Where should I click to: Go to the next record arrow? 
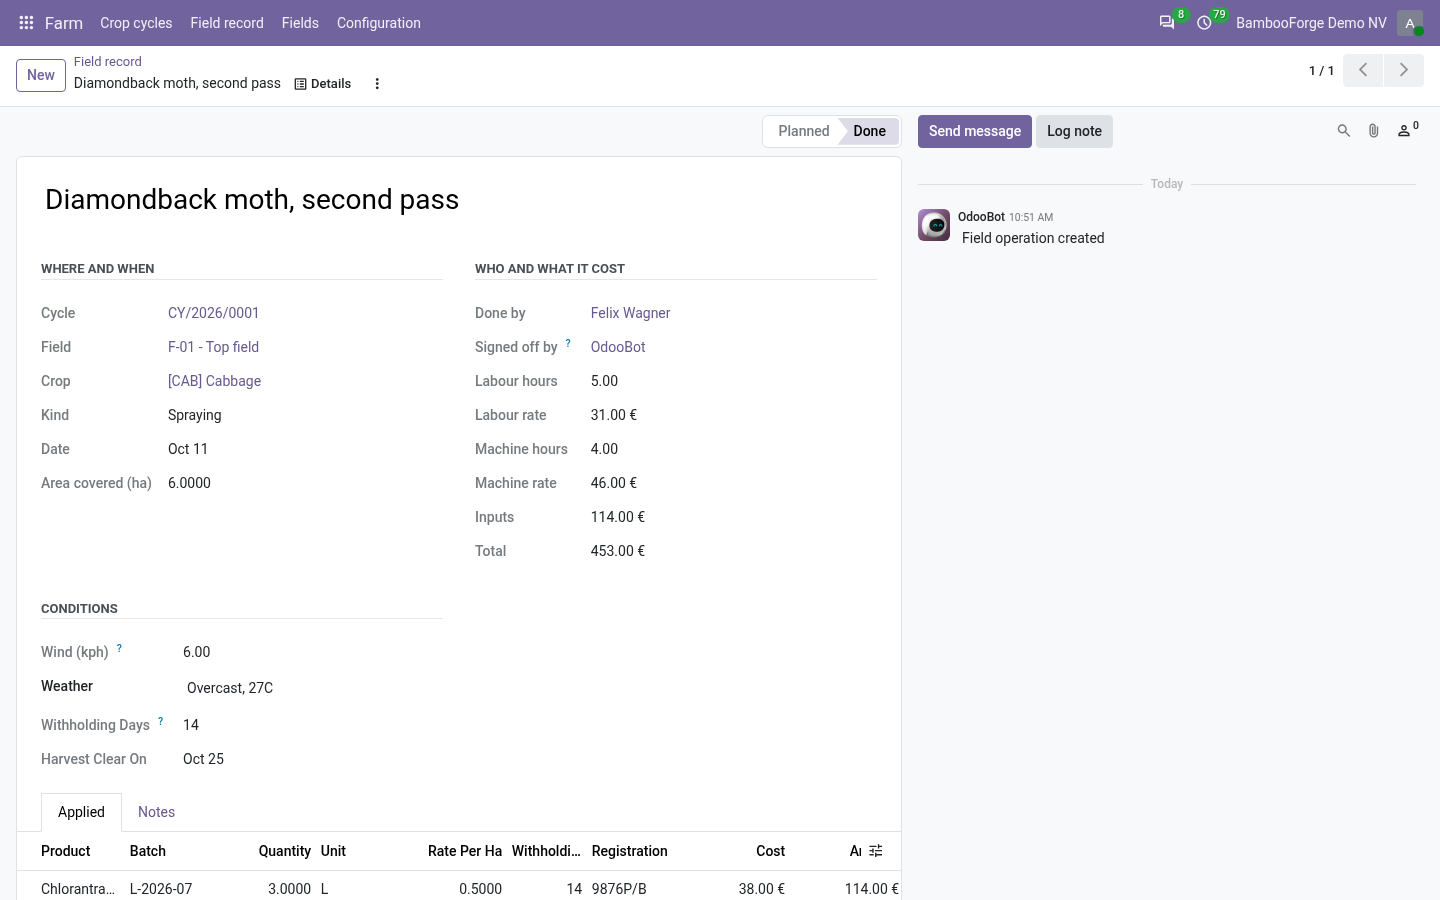pyautogui.click(x=1404, y=70)
